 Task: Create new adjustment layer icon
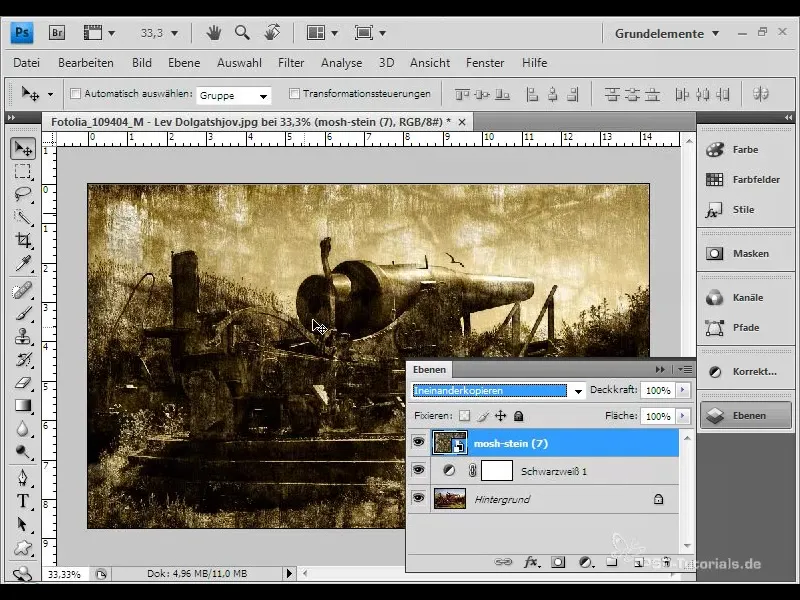(x=586, y=562)
